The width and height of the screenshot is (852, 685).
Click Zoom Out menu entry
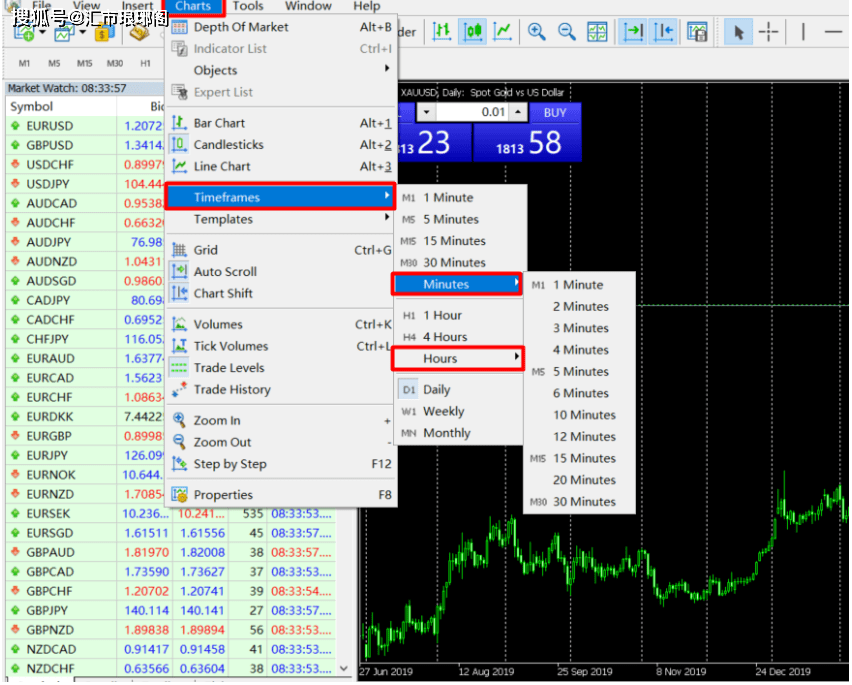click(x=281, y=442)
